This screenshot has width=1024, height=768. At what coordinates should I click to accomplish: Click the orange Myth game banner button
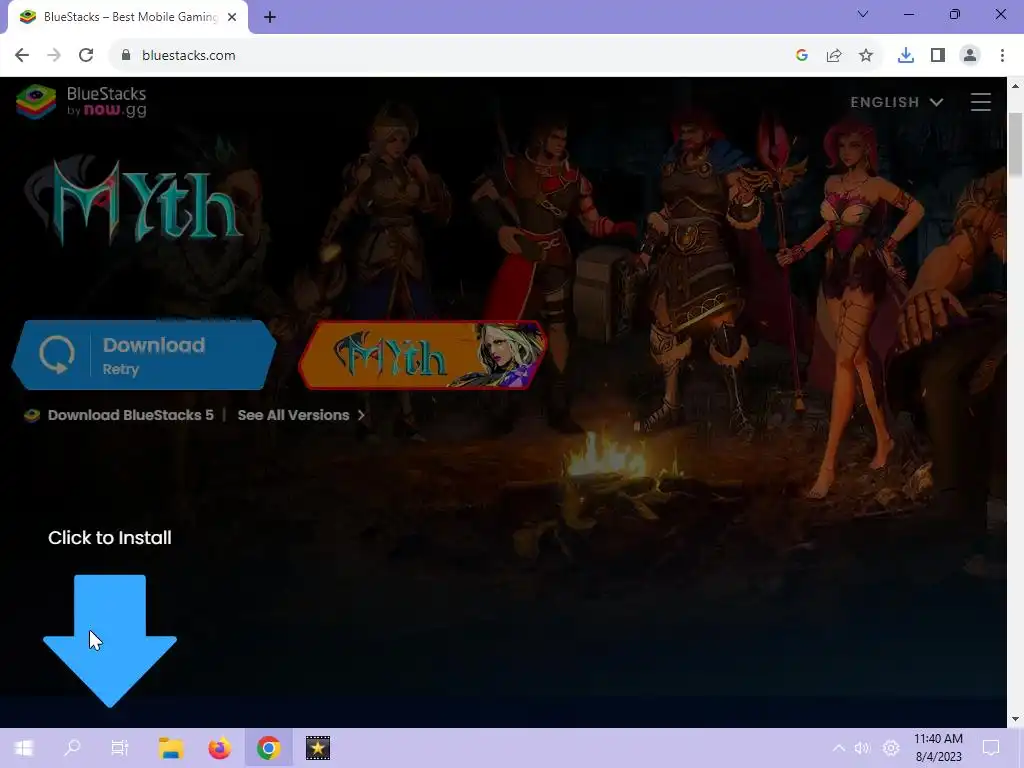(423, 355)
